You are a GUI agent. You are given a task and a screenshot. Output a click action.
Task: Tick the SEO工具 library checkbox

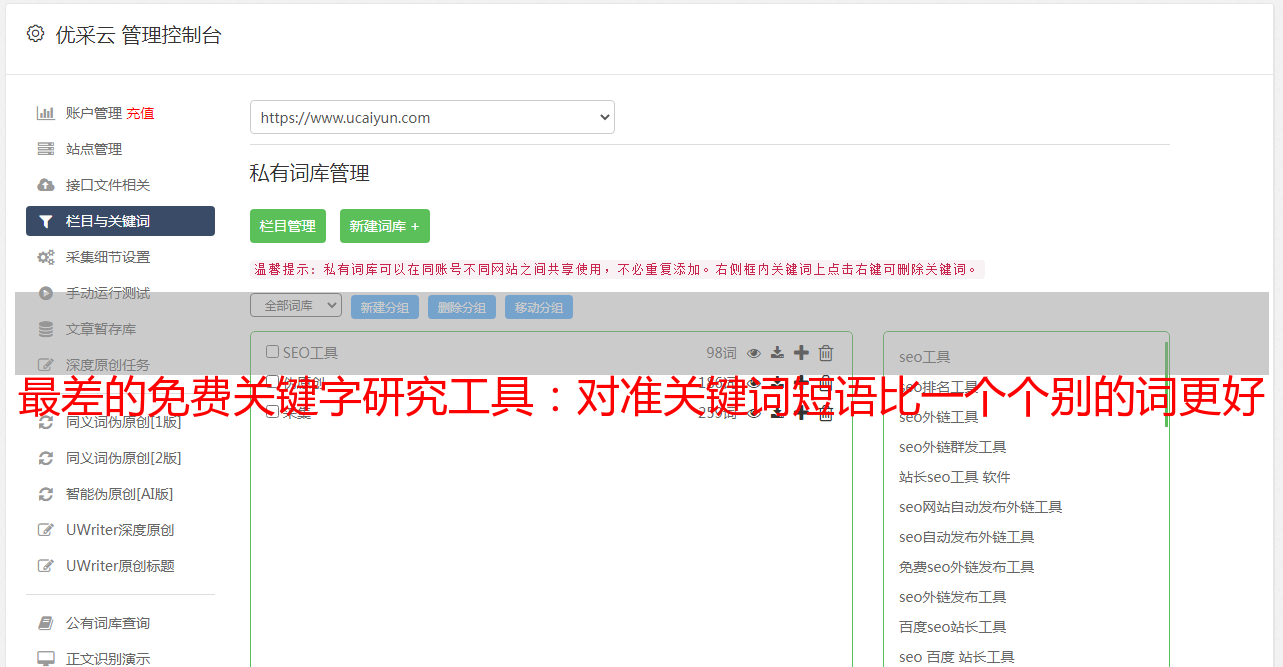click(272, 352)
